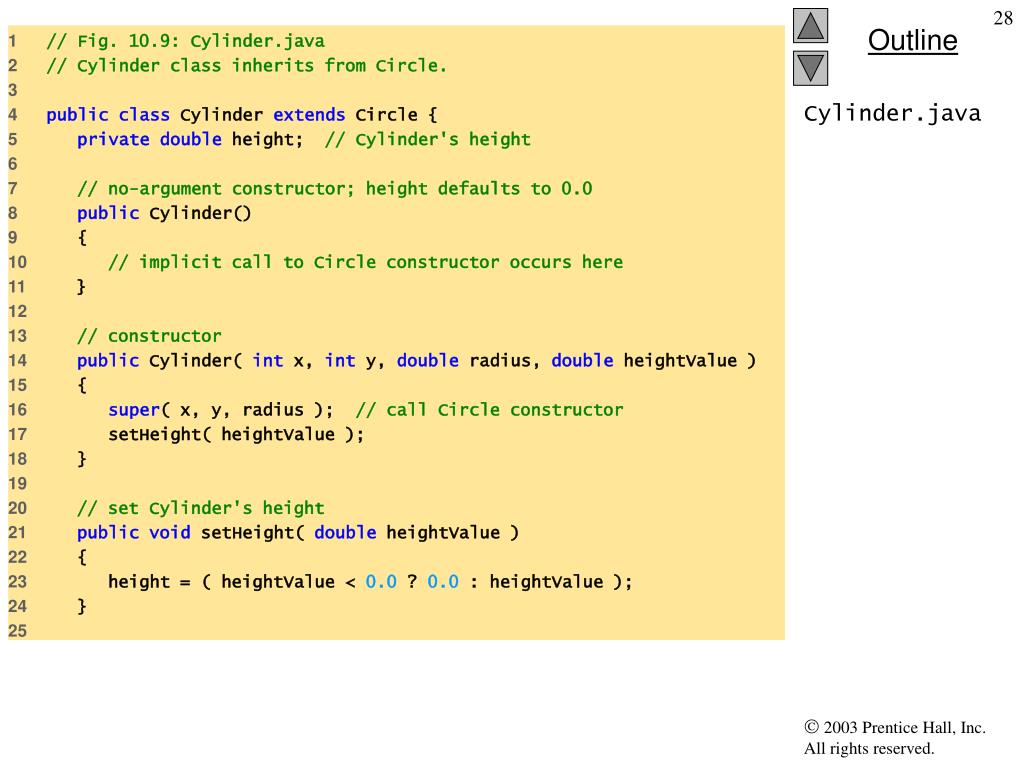Screen dimensions: 1024x768
Task: Click '// call Circle constructor' comment
Action: (x=490, y=410)
